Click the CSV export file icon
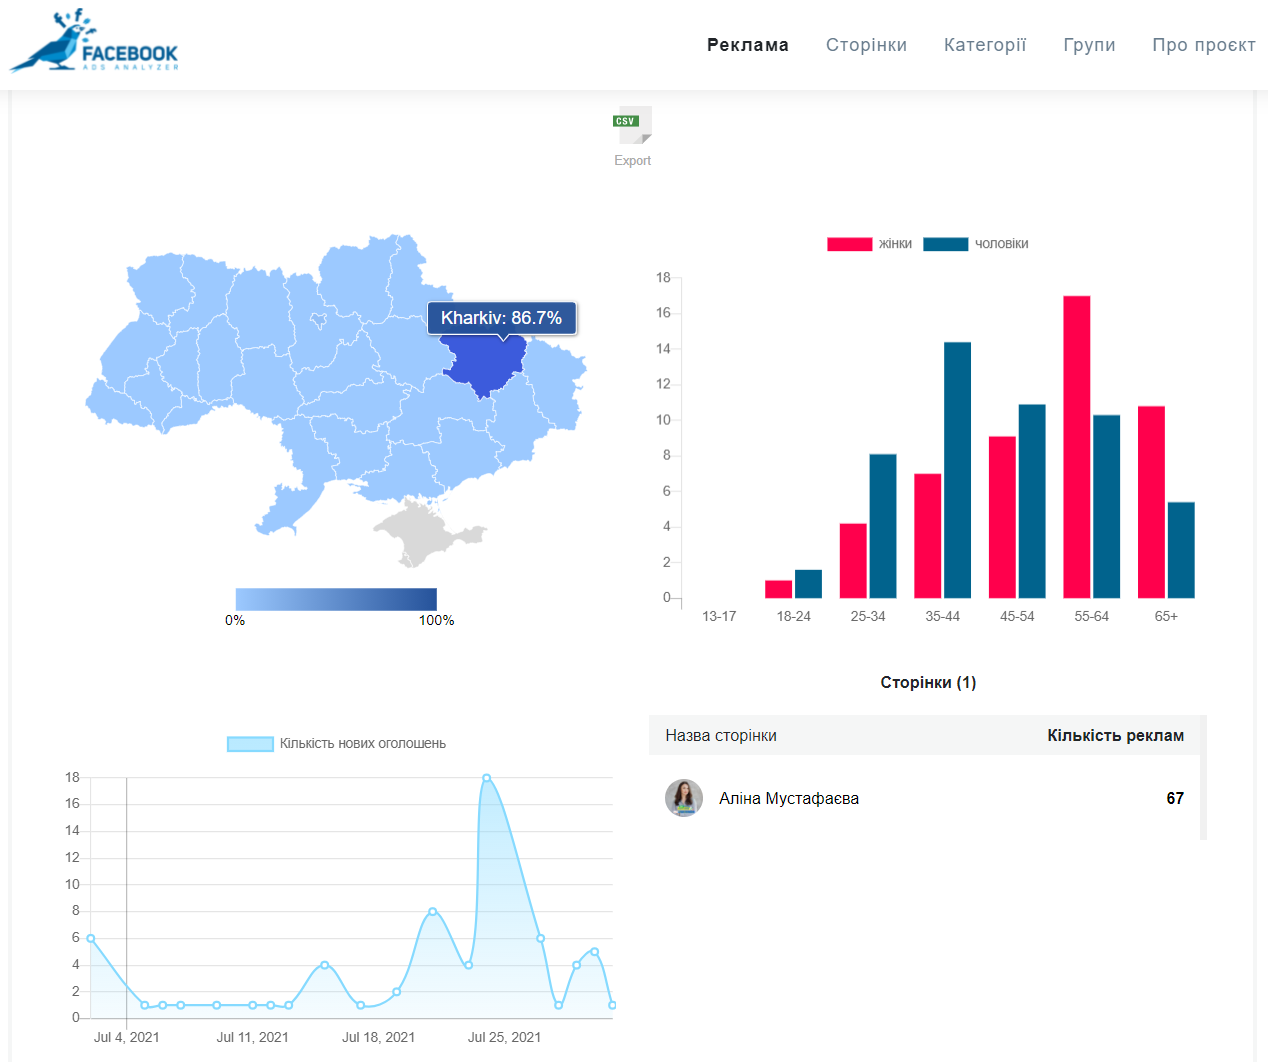The height and width of the screenshot is (1062, 1268). click(x=632, y=125)
